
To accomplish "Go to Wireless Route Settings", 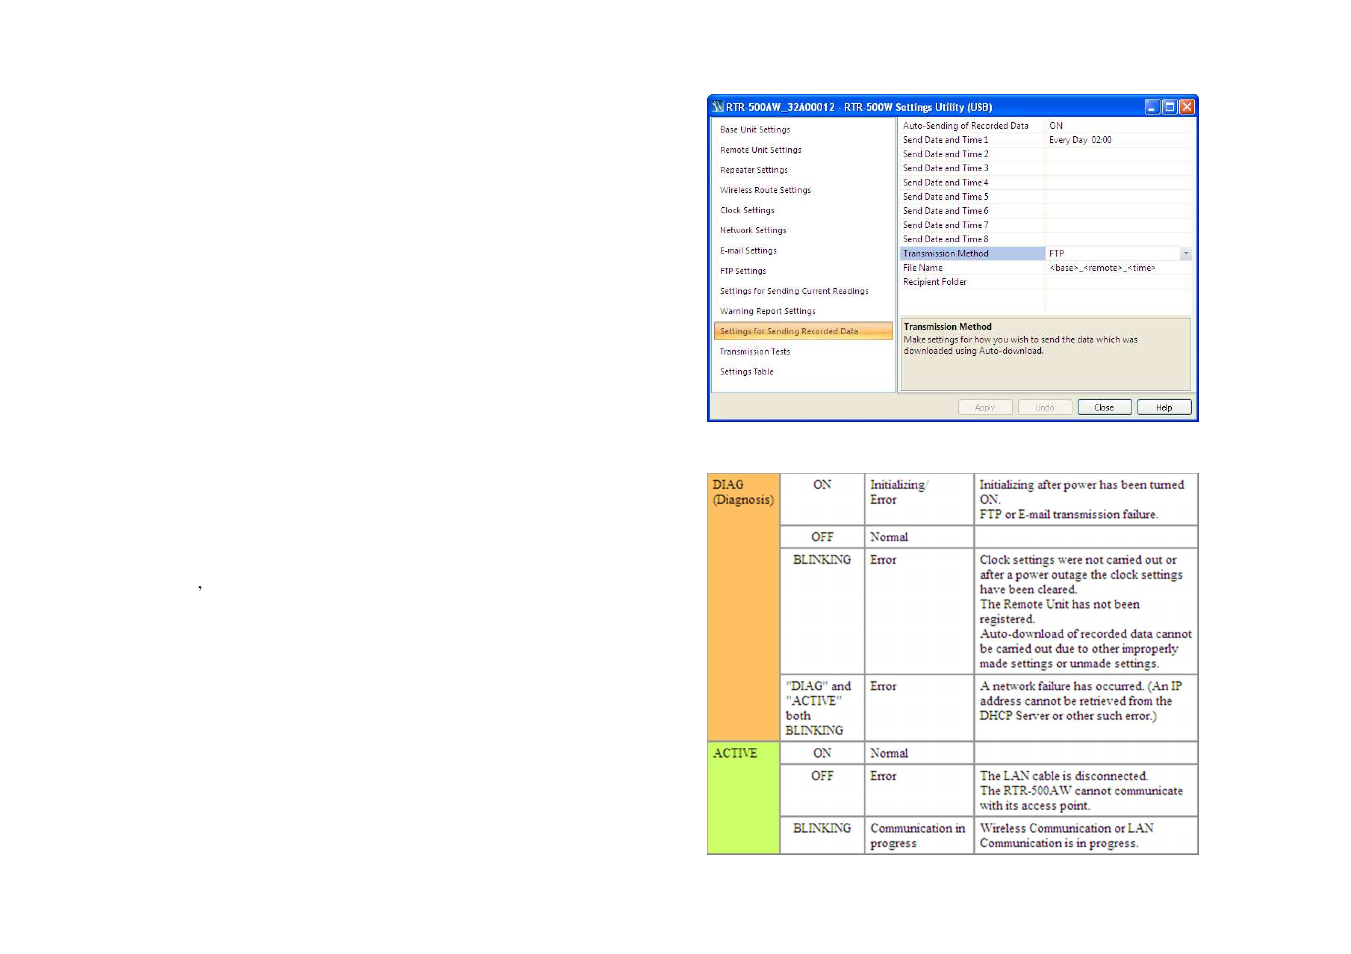I will tap(766, 190).
